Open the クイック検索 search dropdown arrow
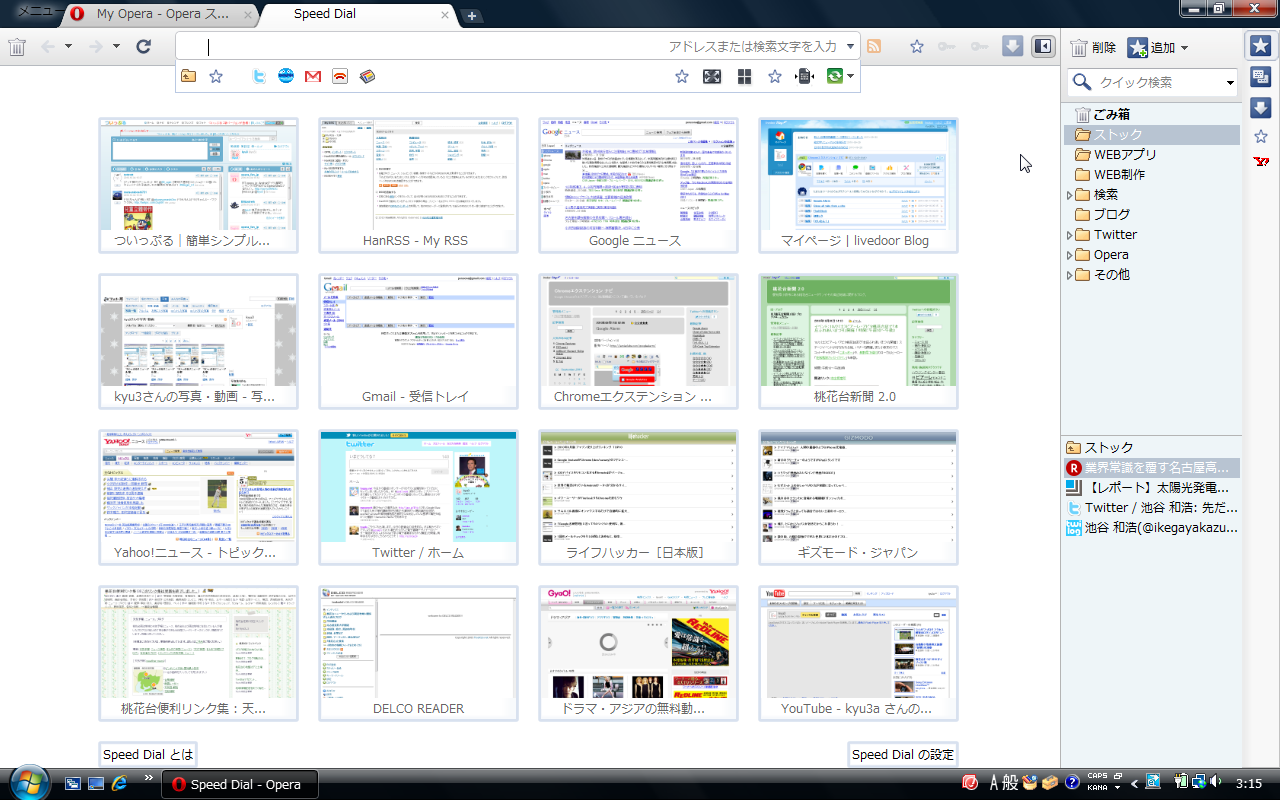The height and width of the screenshot is (800, 1280). point(1231,83)
